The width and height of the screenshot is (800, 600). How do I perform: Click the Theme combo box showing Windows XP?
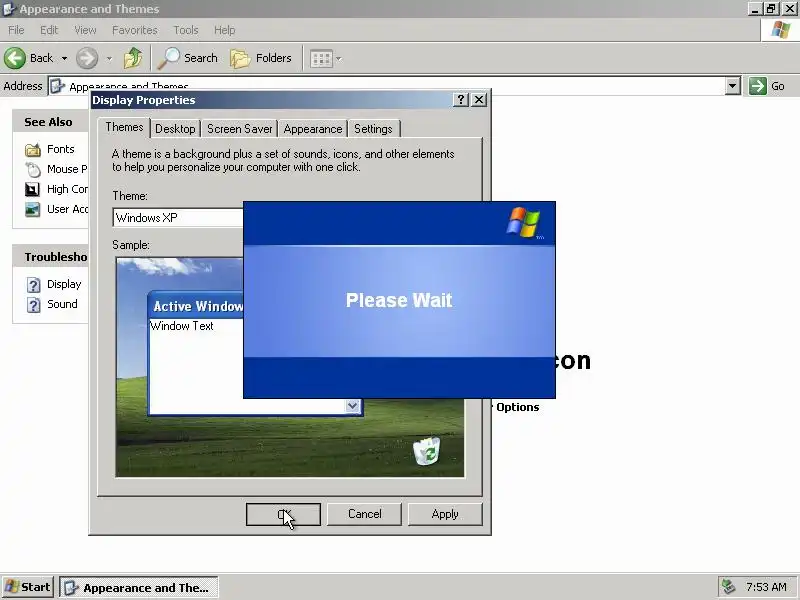(178, 218)
